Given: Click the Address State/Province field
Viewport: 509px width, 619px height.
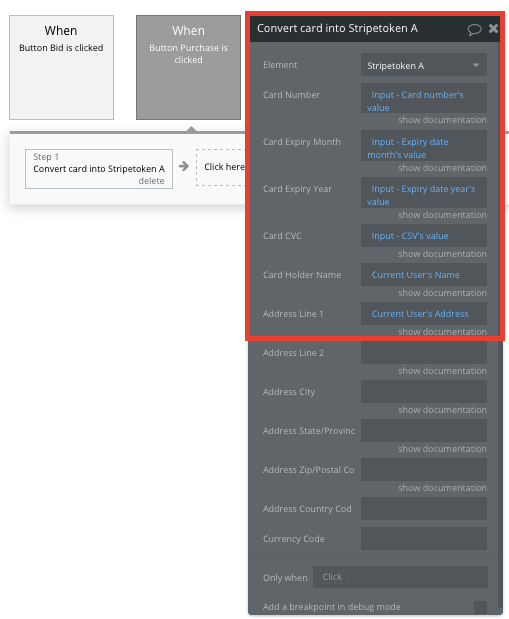Looking at the screenshot, I should tap(424, 431).
